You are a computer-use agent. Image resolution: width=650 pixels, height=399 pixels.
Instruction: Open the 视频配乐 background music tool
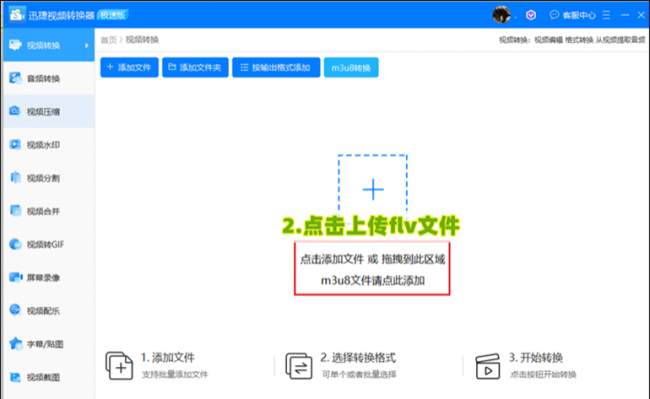[49, 311]
